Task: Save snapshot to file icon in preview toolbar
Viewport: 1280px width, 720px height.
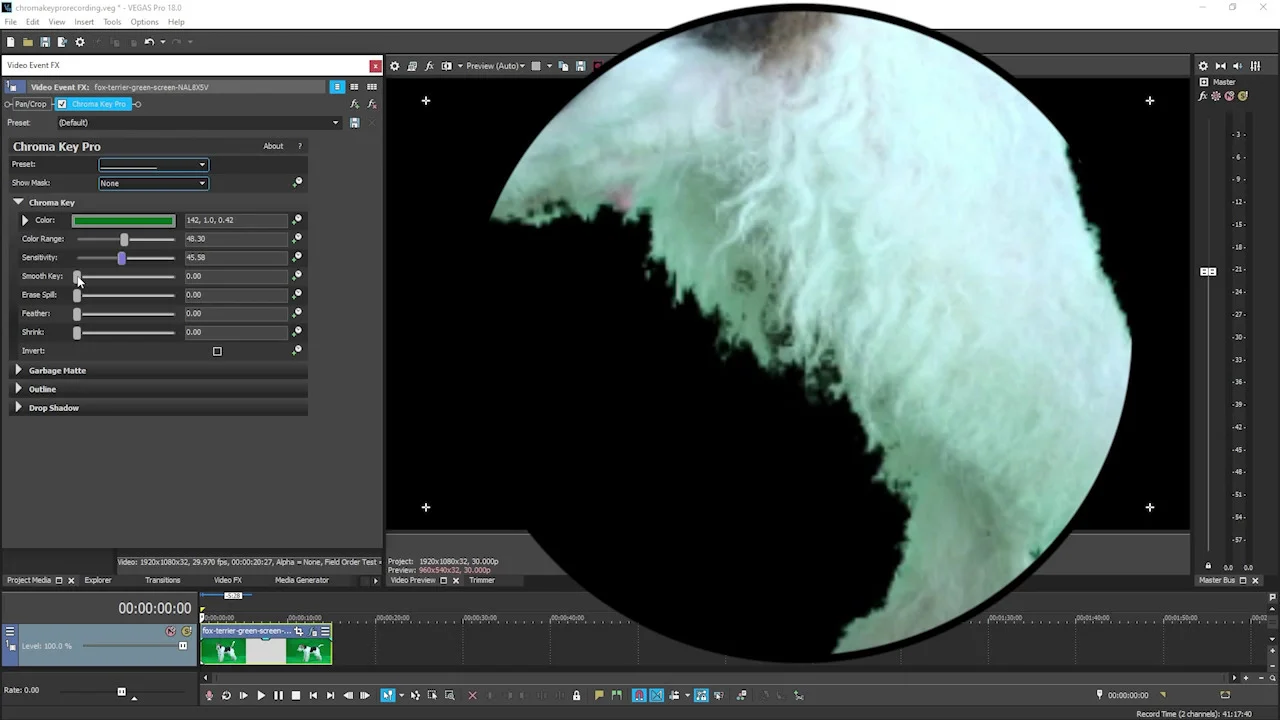Action: coord(579,66)
